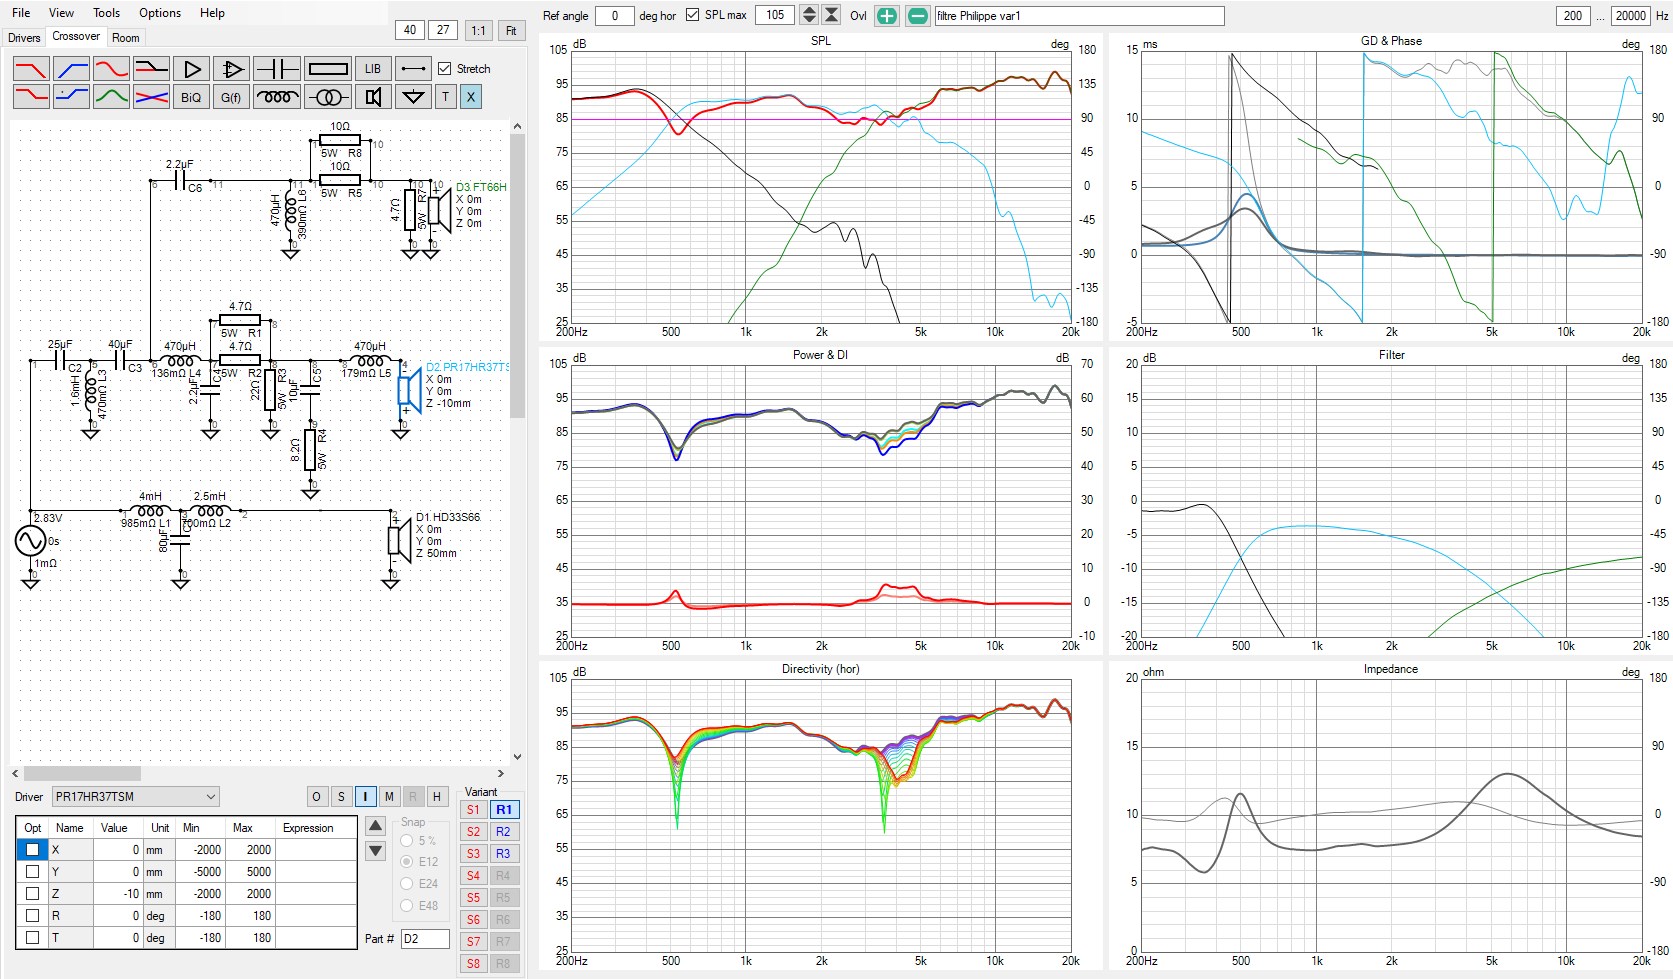
Task: Enable optimization checkbox for Z row
Action: 32,893
